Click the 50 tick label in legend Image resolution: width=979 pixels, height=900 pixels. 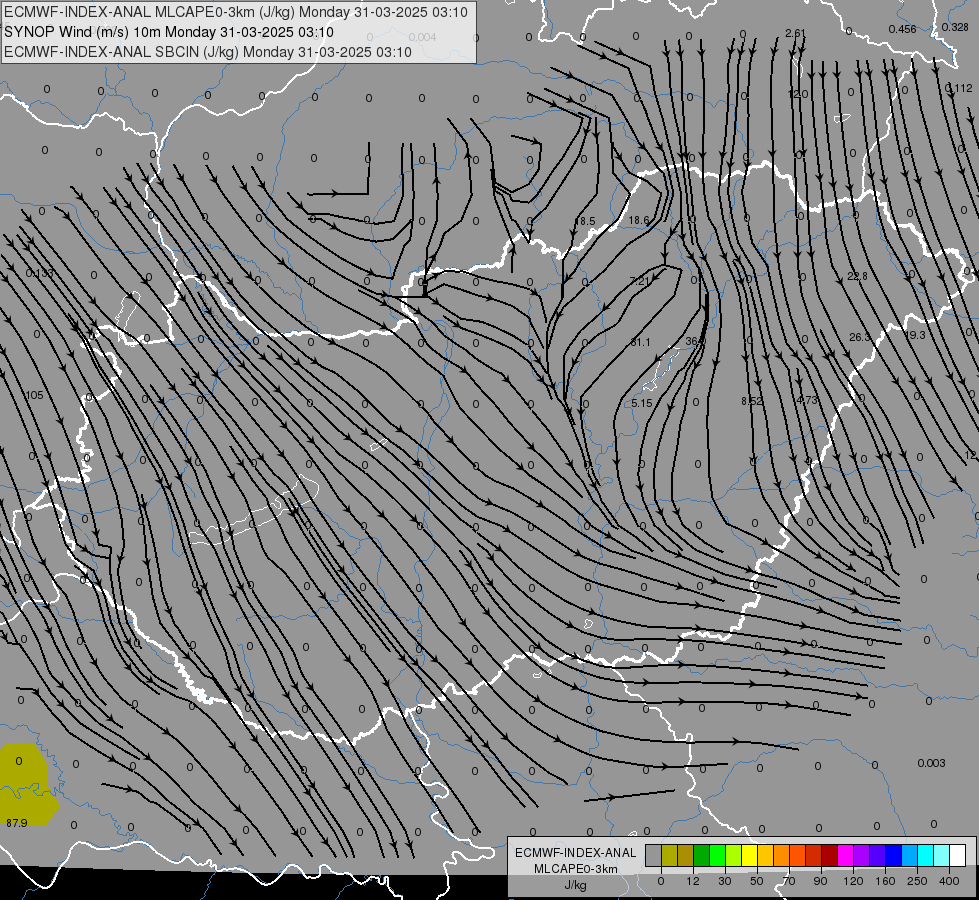click(x=757, y=881)
